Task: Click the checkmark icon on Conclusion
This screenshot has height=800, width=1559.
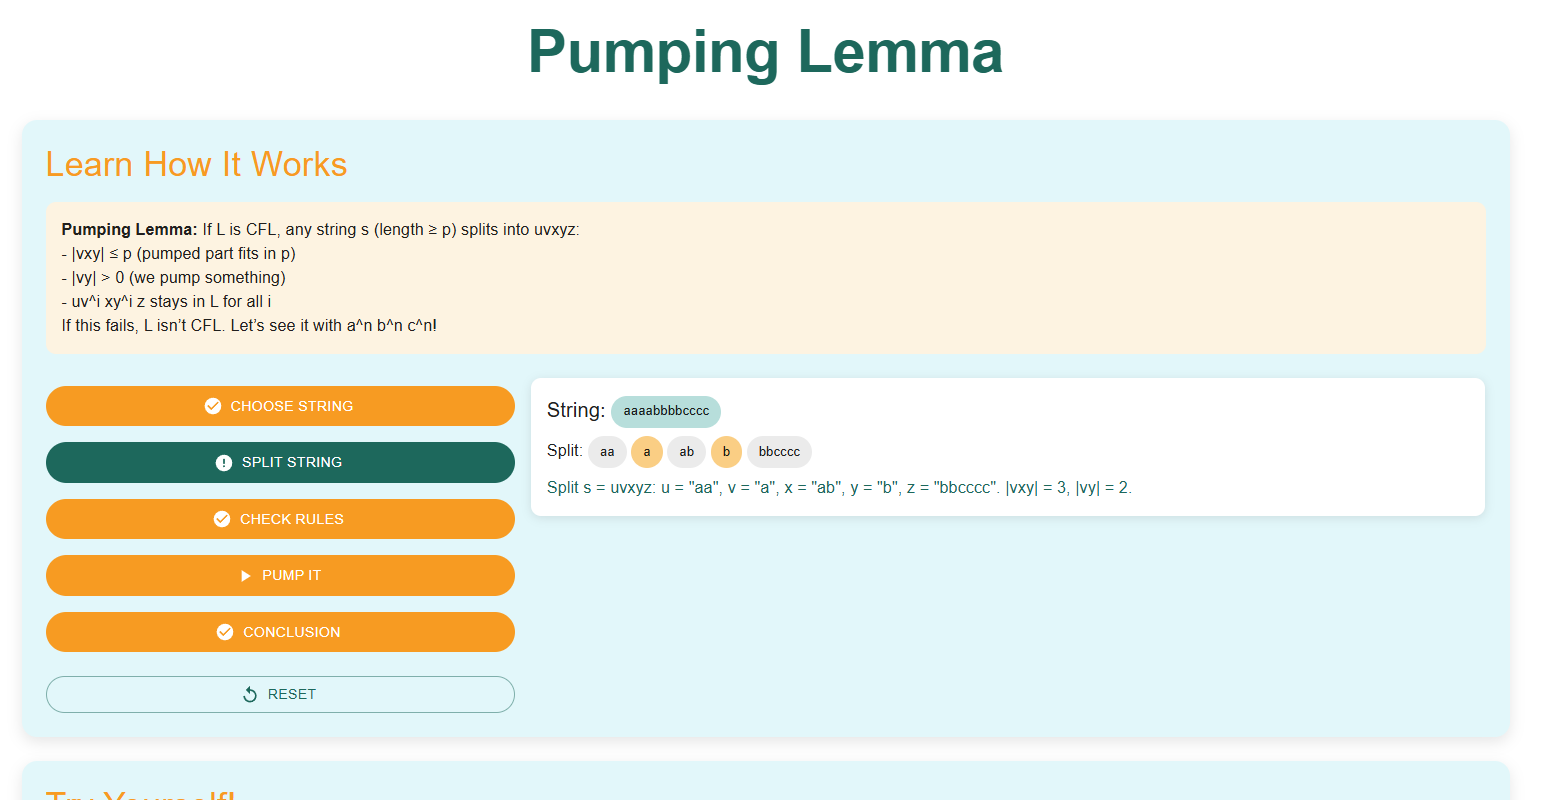Action: tap(225, 632)
